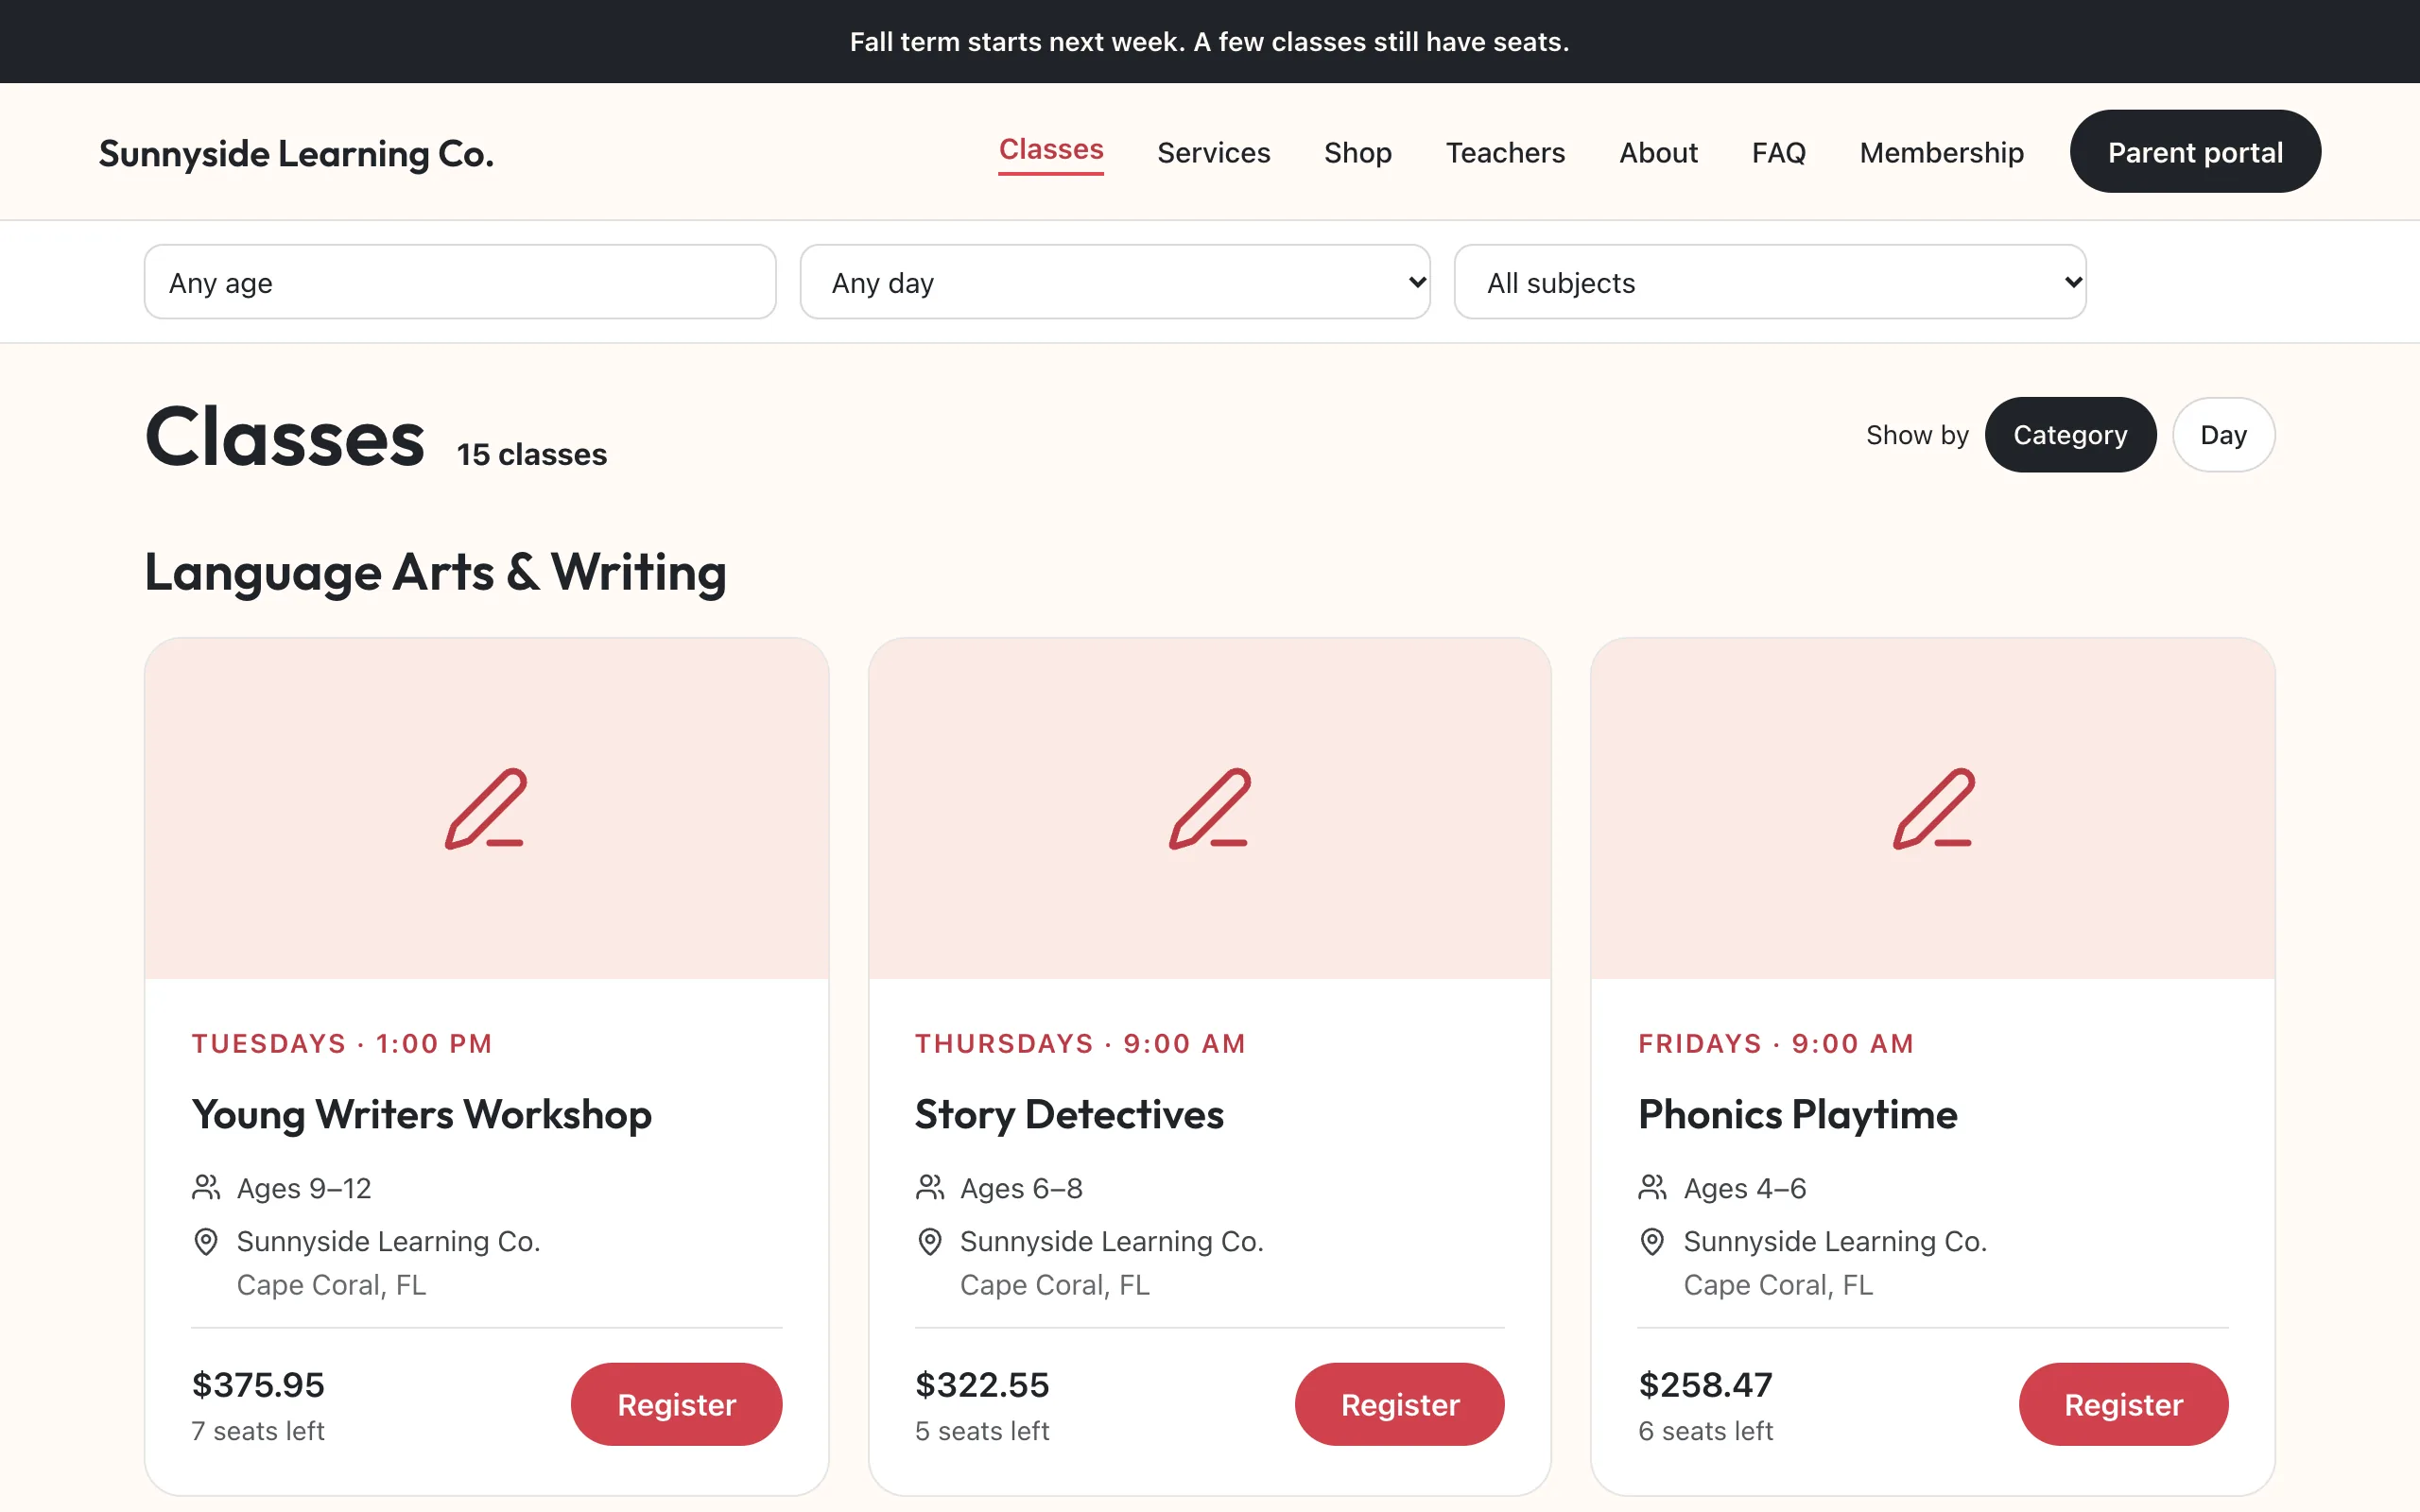
Task: Click the $258.47 price
Action: coord(1705,1384)
